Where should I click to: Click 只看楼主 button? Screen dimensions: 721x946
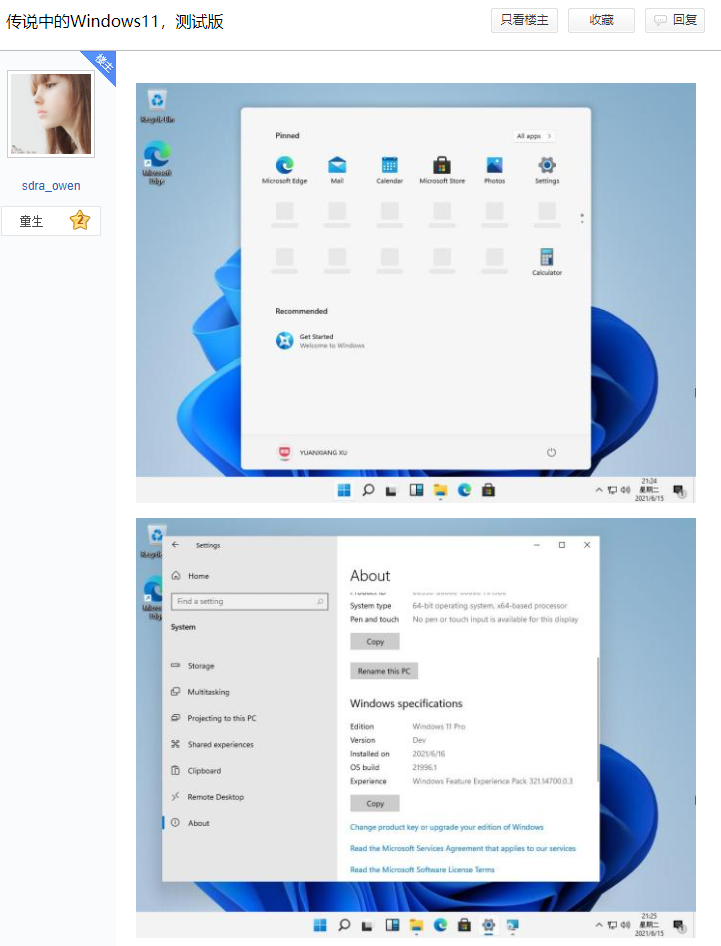point(524,21)
